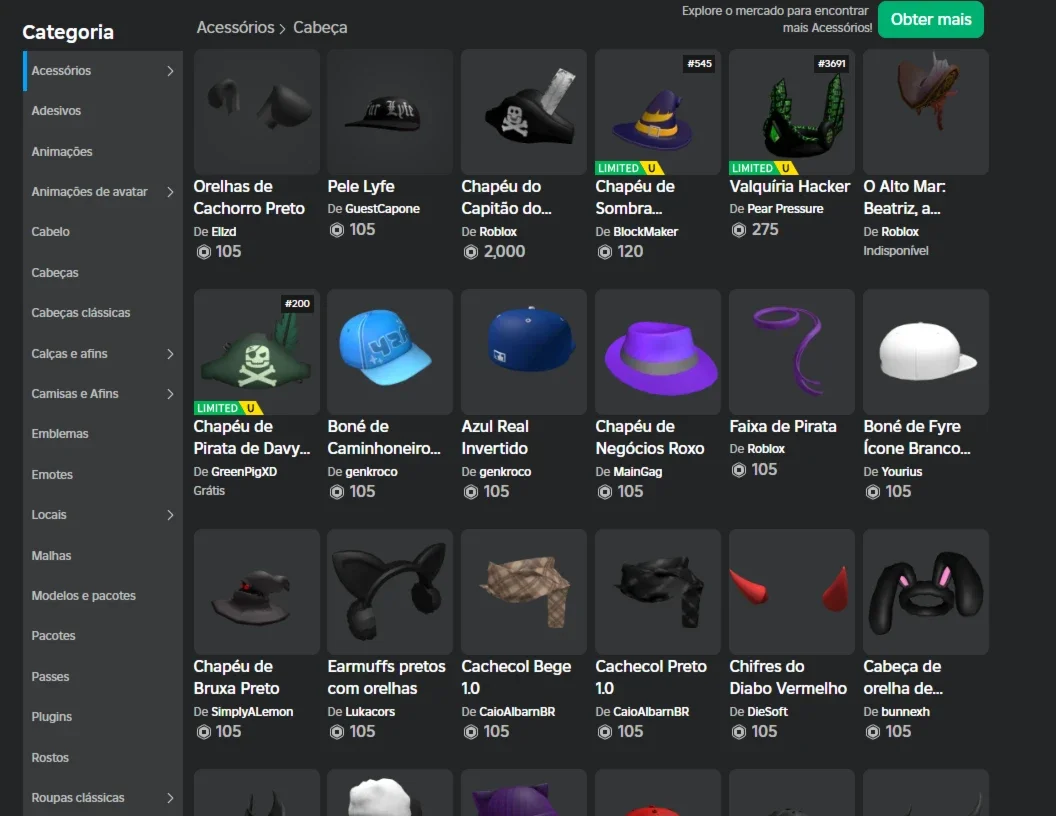Expand Calças e afins submenu arrow

170,353
